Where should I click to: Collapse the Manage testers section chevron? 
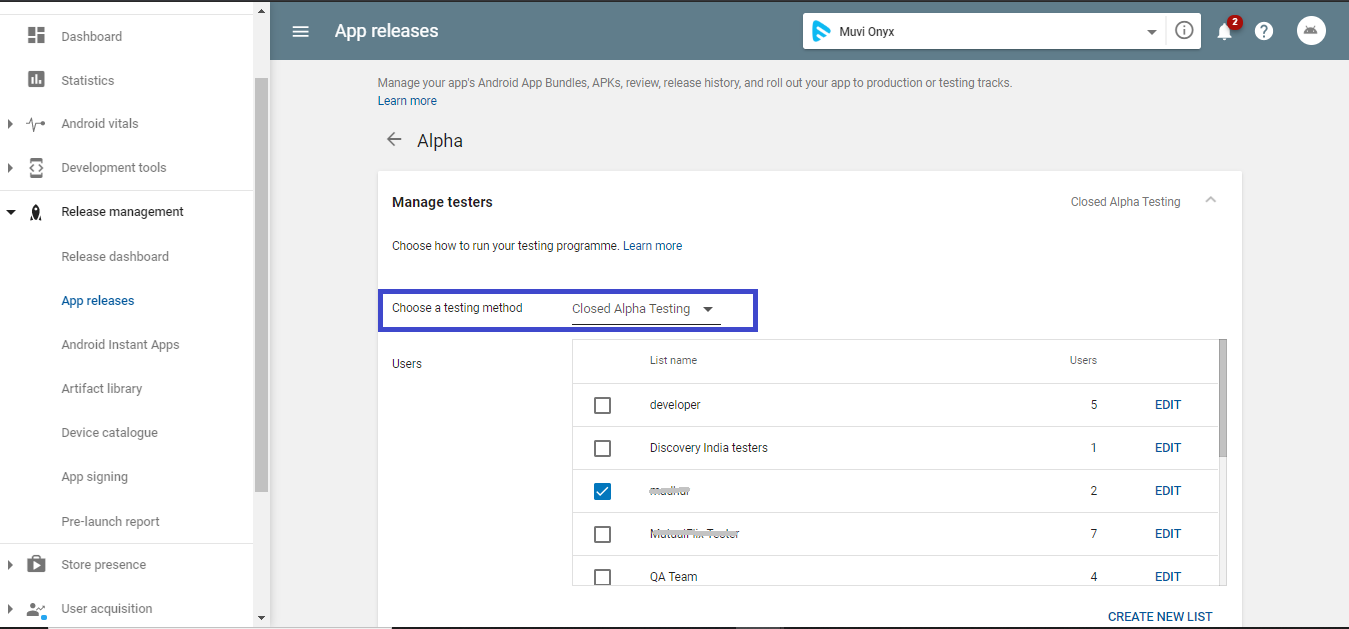(1211, 201)
